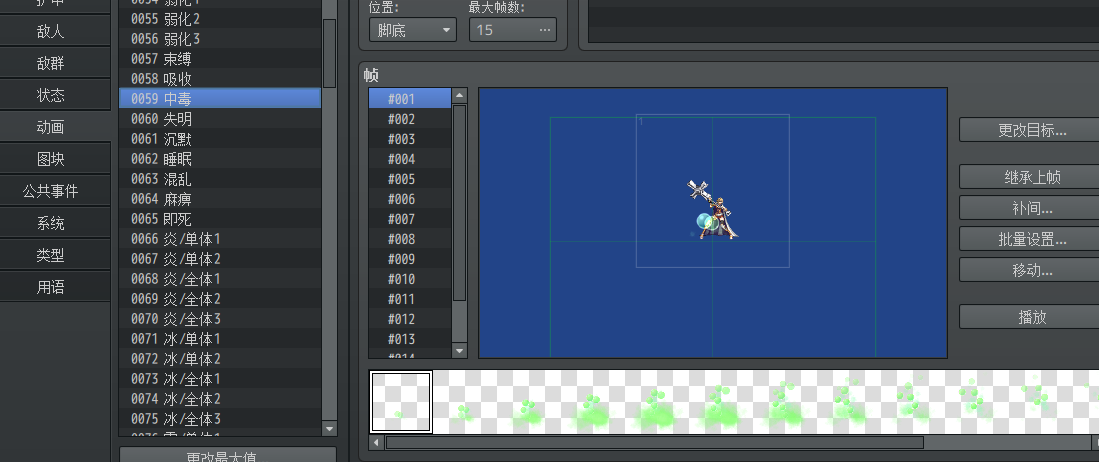This screenshot has width=1099, height=462.
Task: Select animation 0059 中毒
Action: pos(220,99)
